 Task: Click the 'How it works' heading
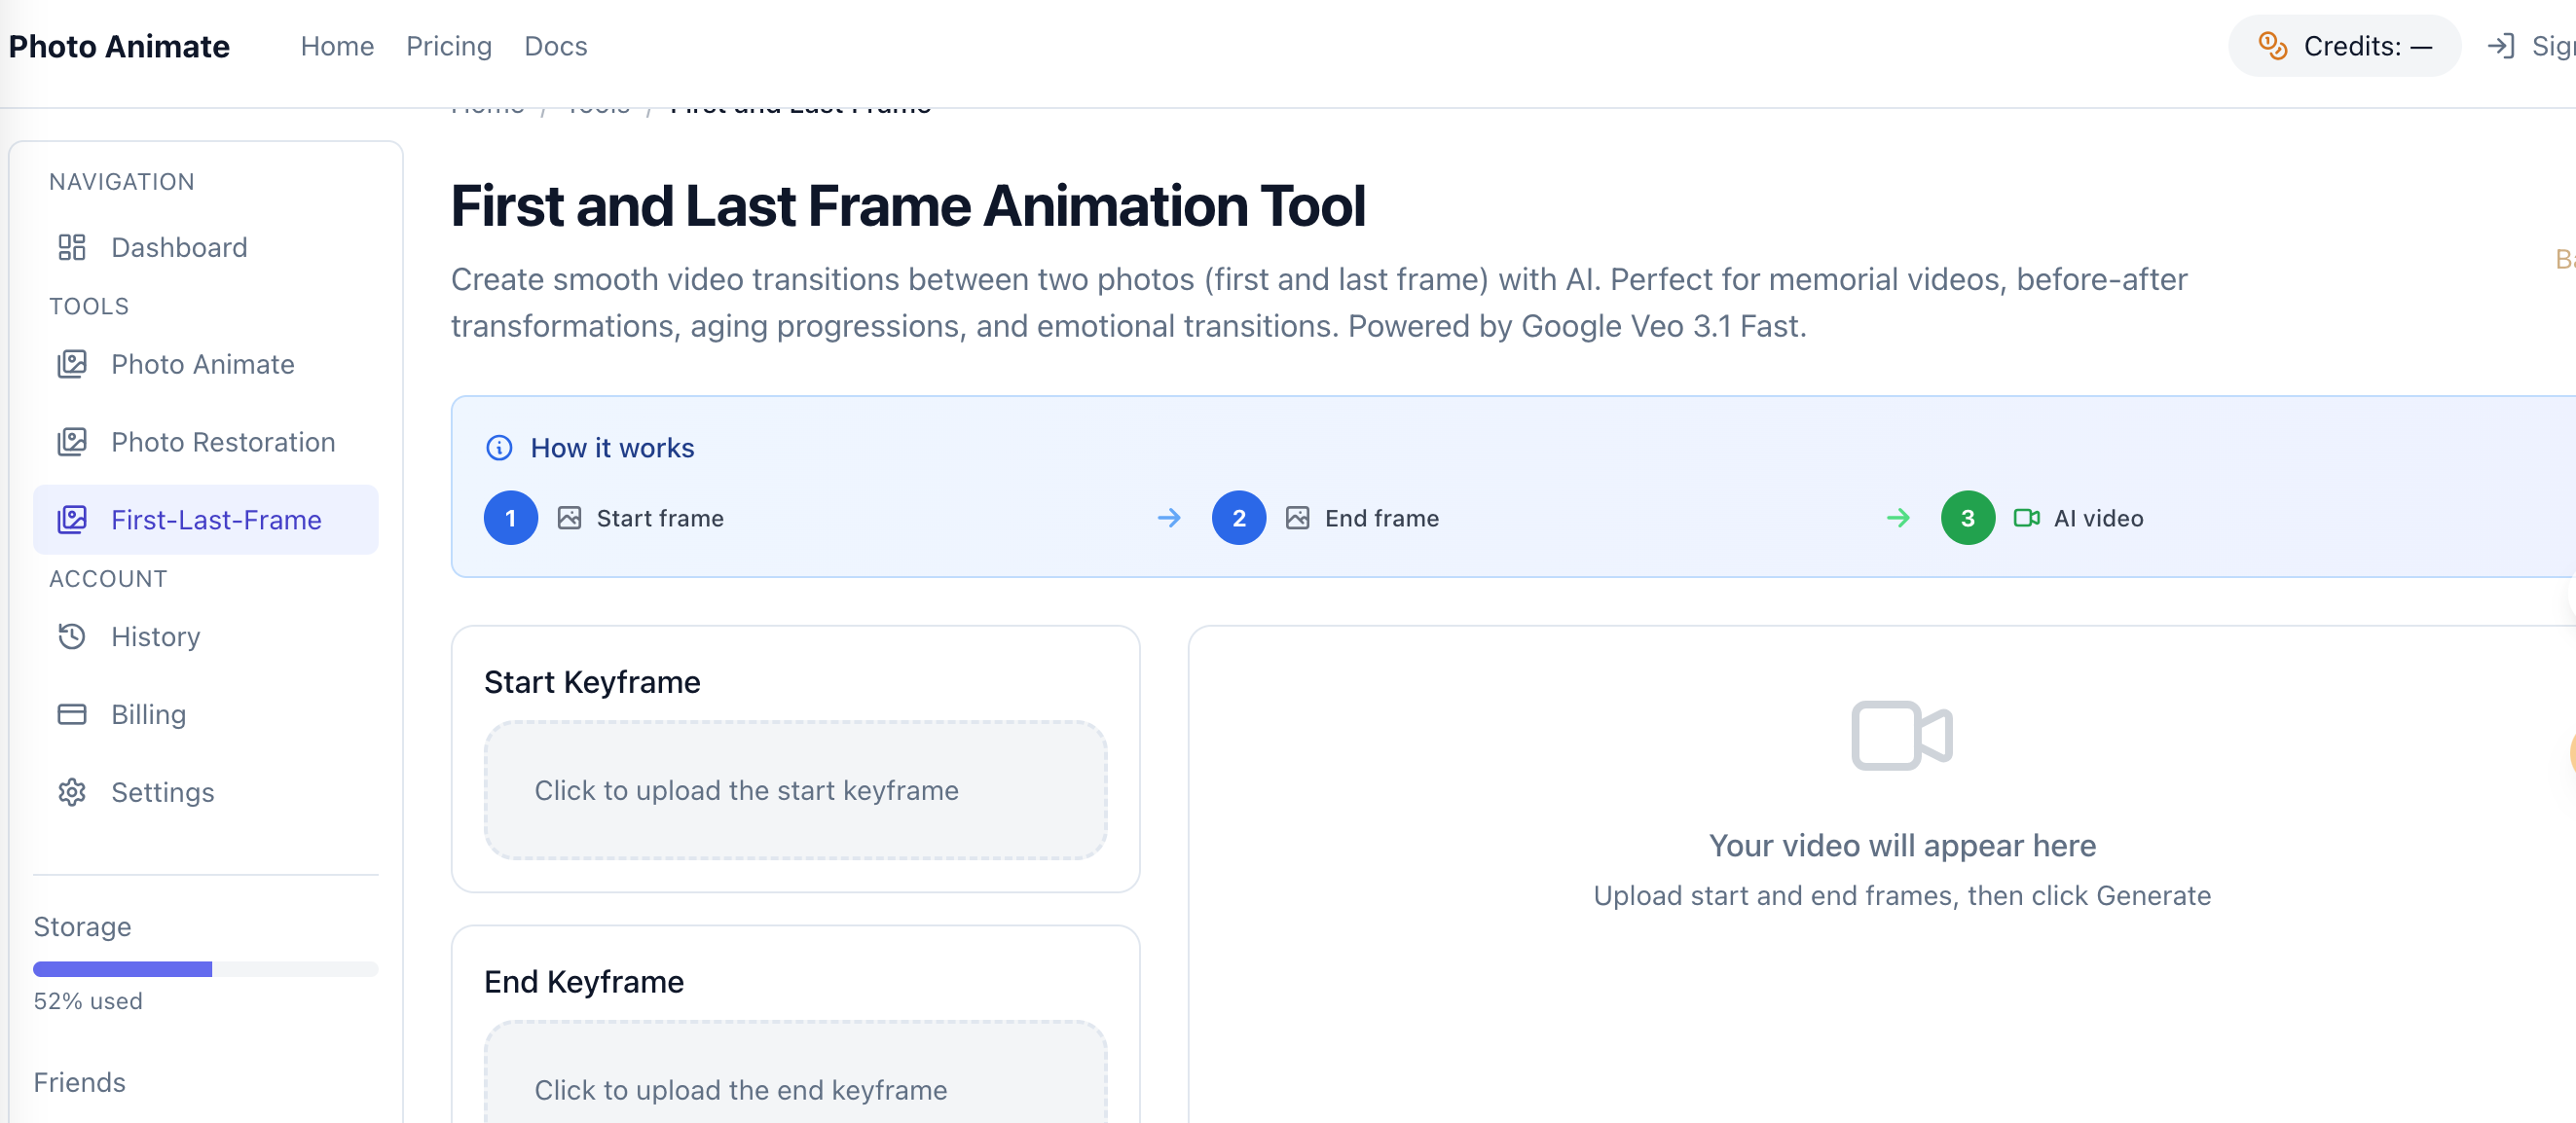click(612, 448)
